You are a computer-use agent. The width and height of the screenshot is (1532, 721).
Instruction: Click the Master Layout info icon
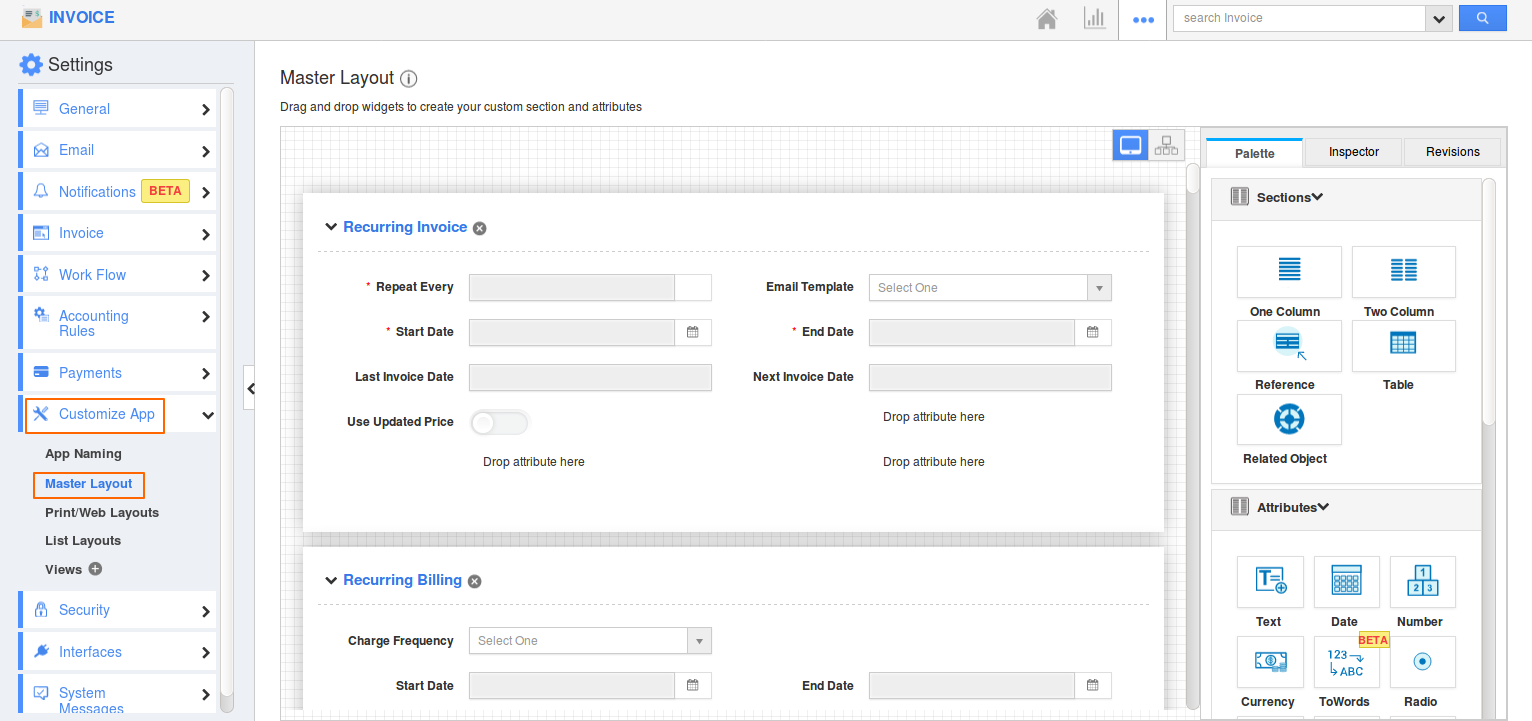[408, 78]
